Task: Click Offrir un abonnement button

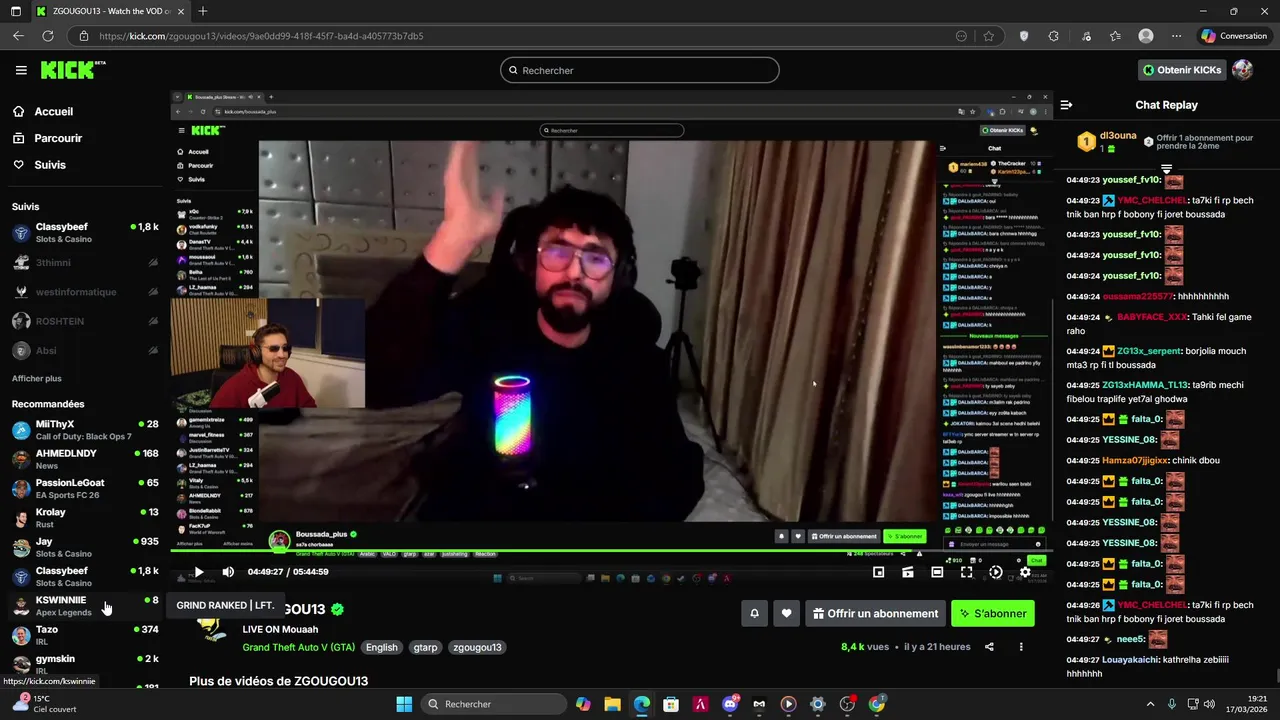Action: 875,614
